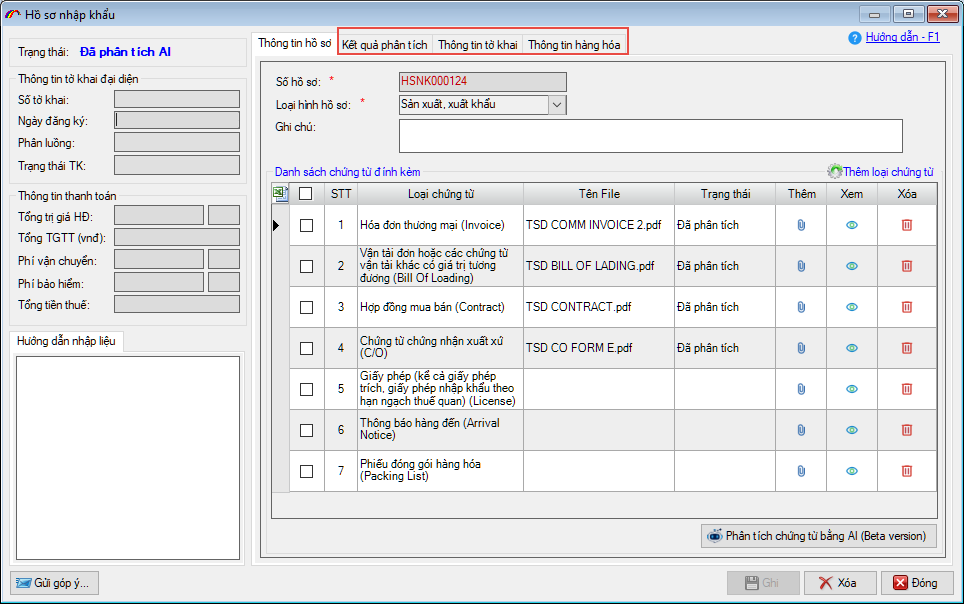Check the Packing List row checkbox
This screenshot has width=964, height=604.
click(306, 471)
